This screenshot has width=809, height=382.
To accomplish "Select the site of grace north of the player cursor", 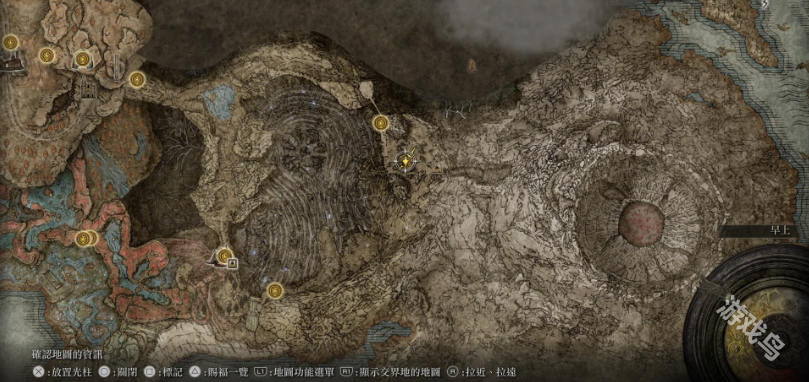I will point(381,123).
